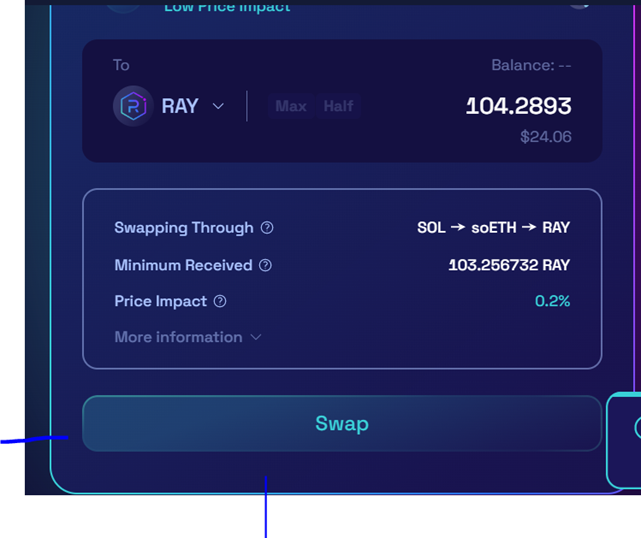Open Minimum Received help icon
Image resolution: width=641 pixels, height=538 pixels.
265,265
